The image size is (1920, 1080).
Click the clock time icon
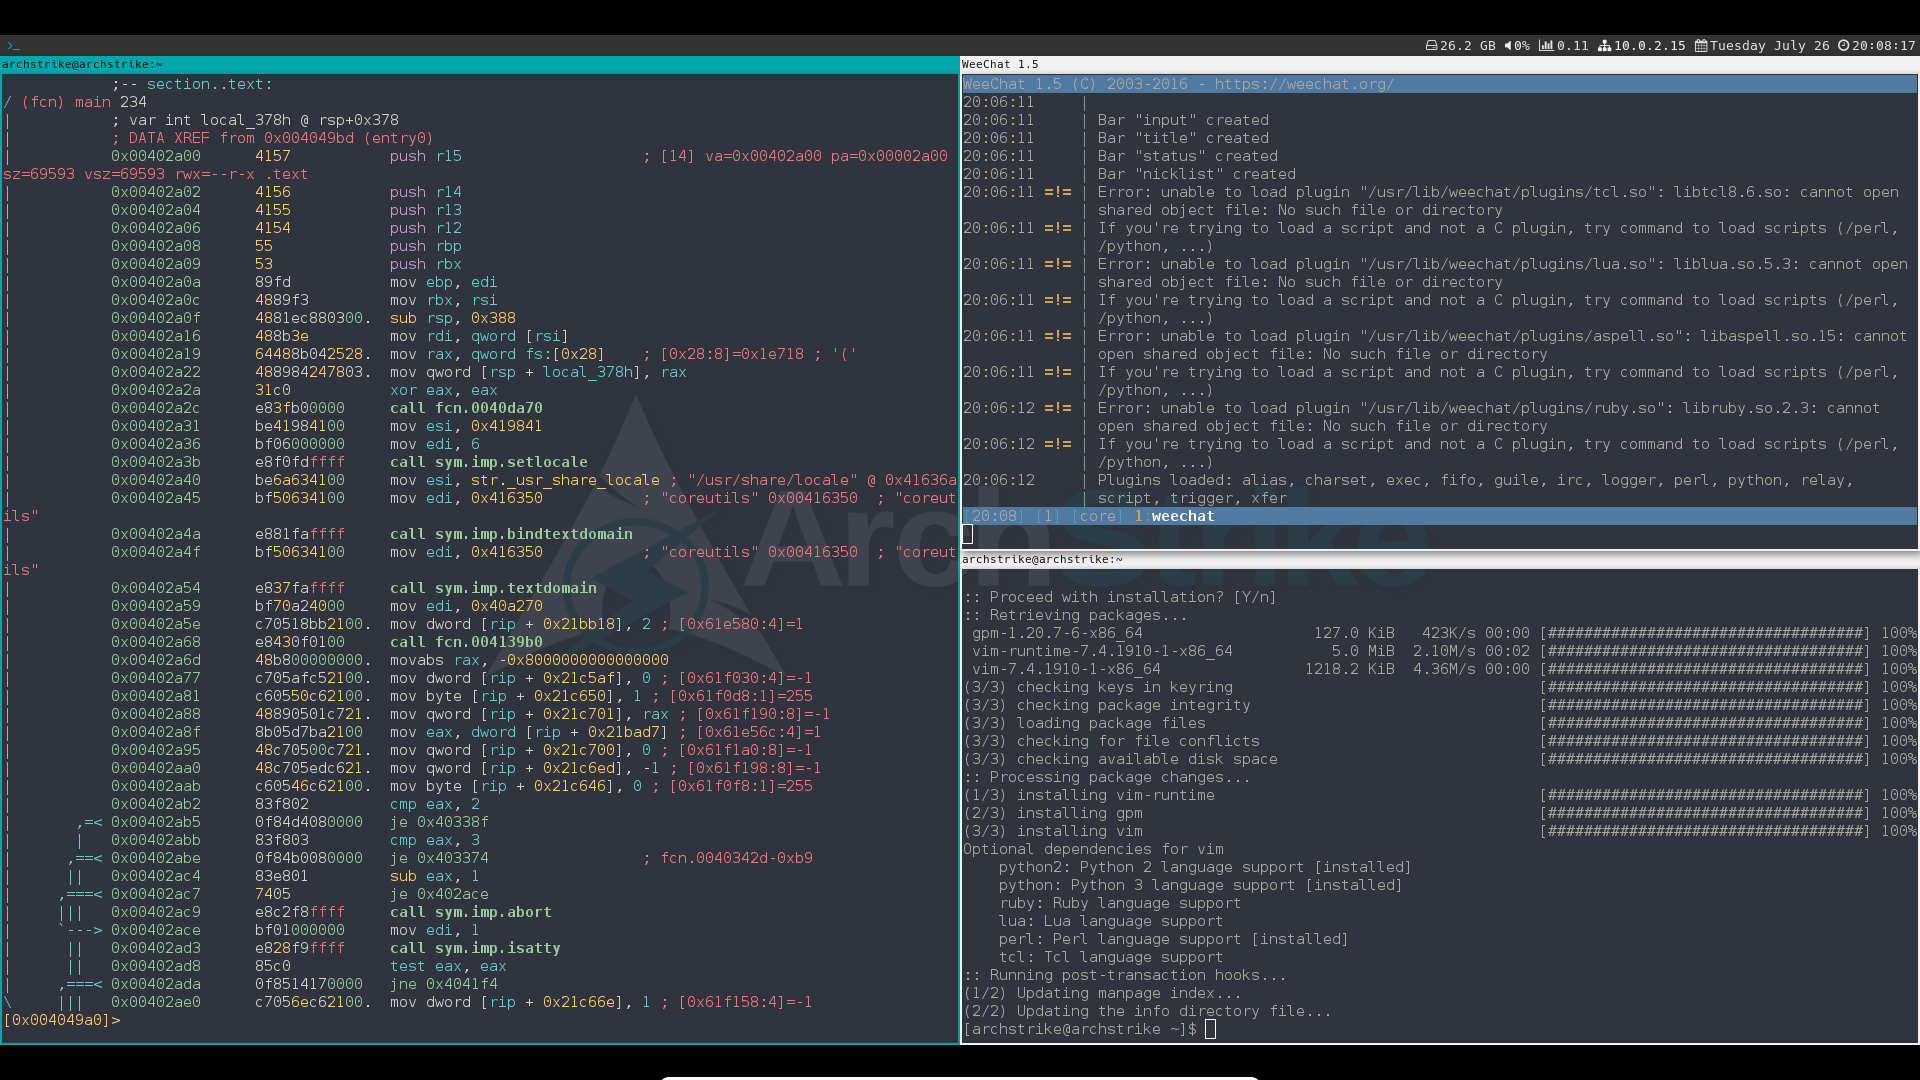click(1843, 46)
